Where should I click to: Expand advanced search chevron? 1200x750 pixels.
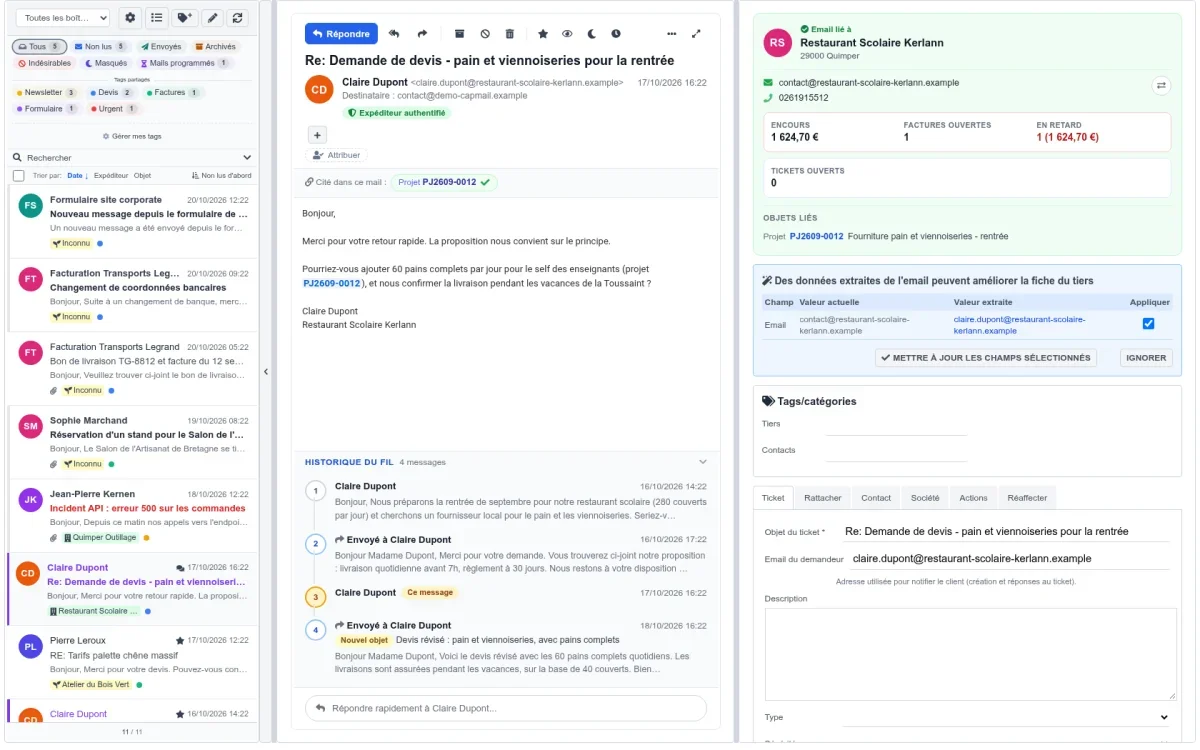(x=247, y=158)
